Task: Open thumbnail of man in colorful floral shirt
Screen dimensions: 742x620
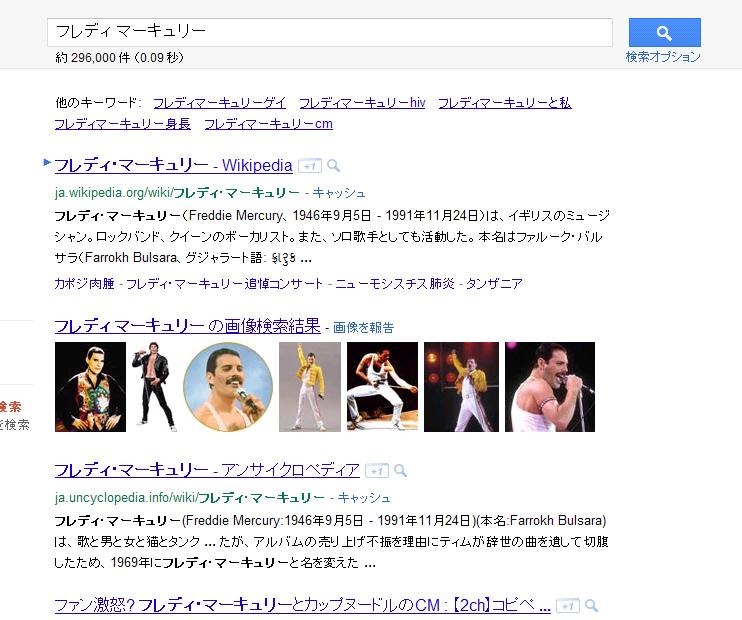Action: (x=90, y=387)
